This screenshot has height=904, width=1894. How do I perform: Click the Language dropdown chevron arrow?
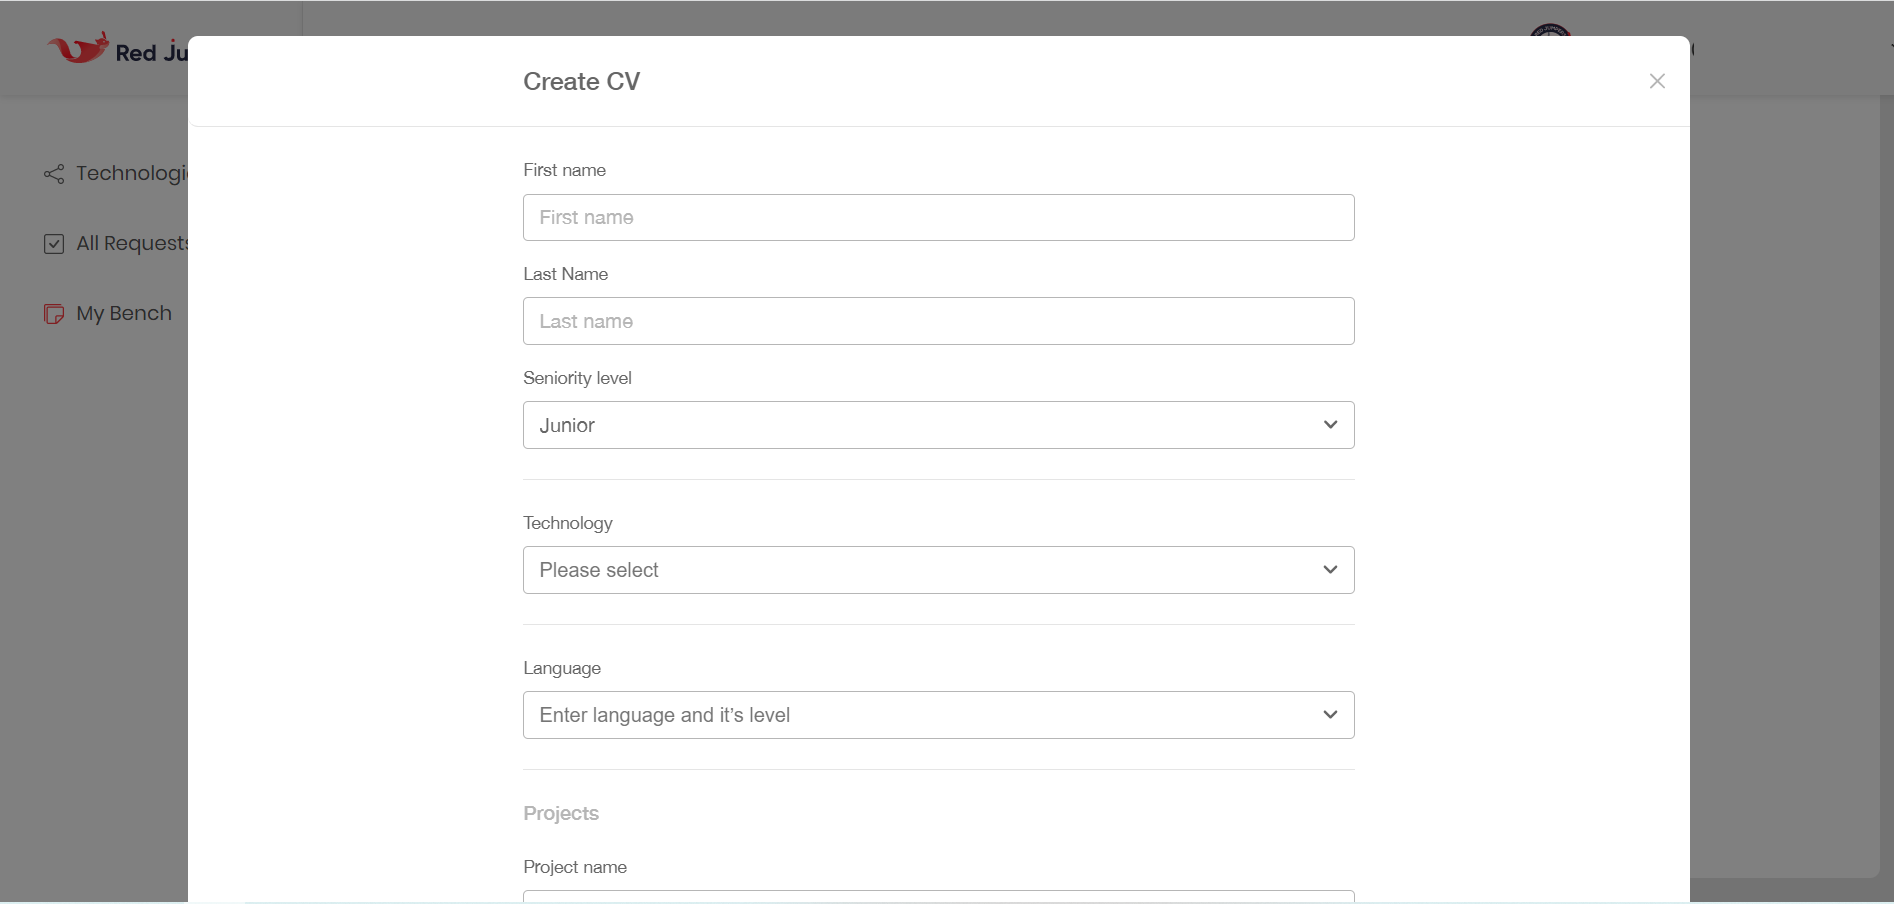1330,715
